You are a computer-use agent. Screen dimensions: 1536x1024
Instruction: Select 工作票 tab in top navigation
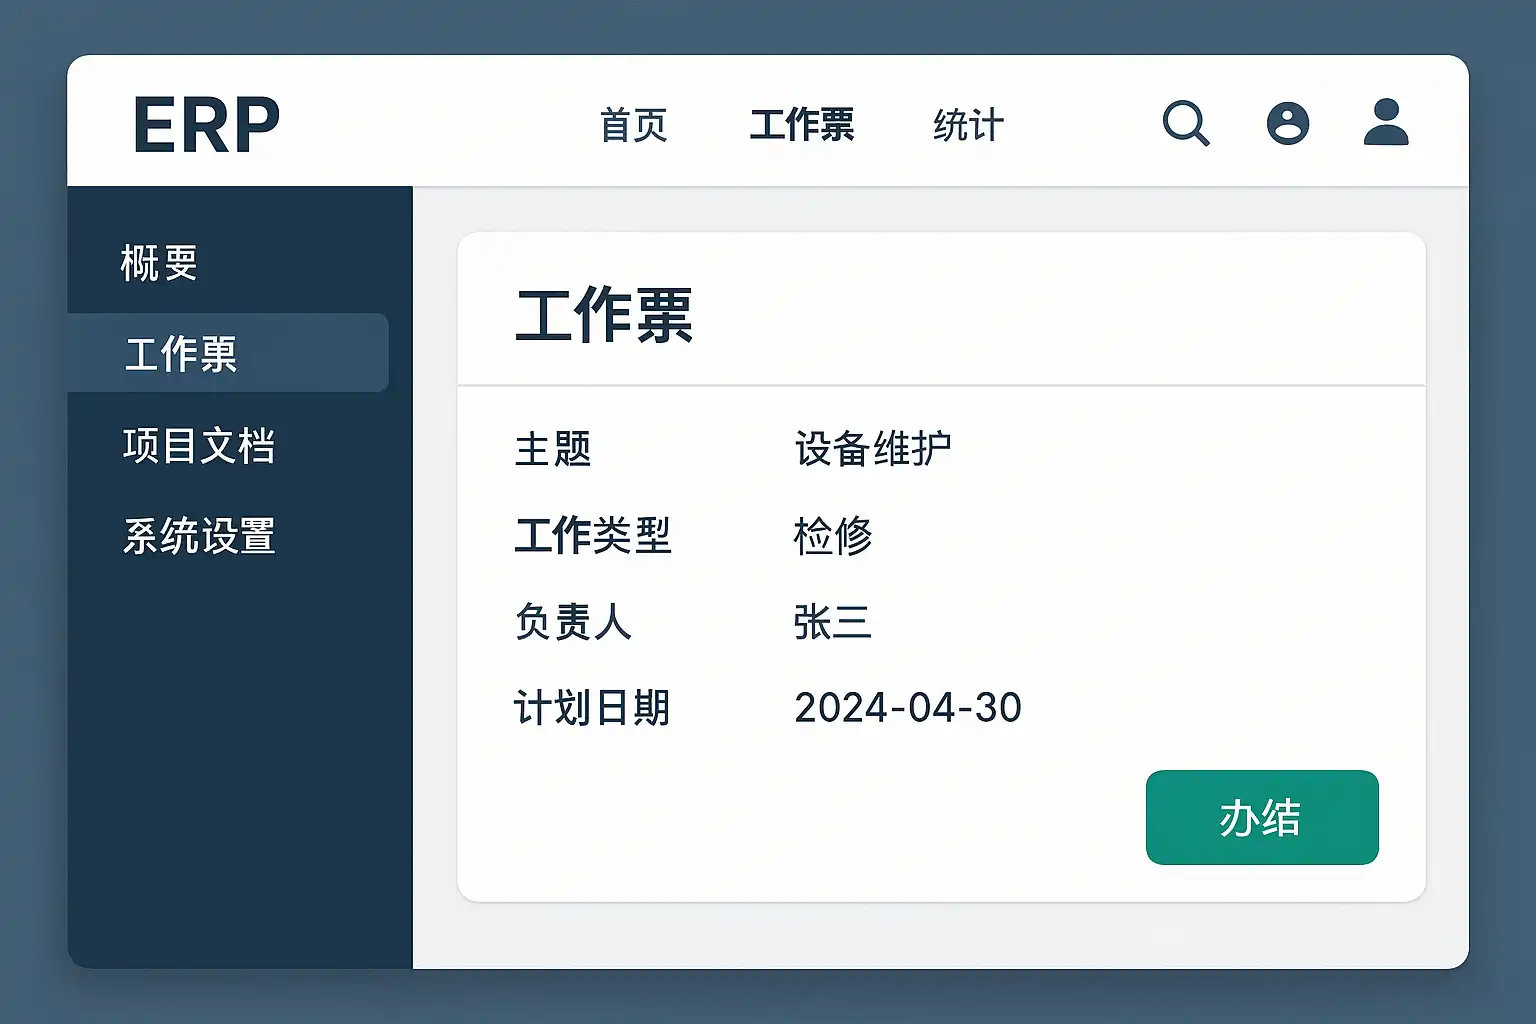[802, 126]
